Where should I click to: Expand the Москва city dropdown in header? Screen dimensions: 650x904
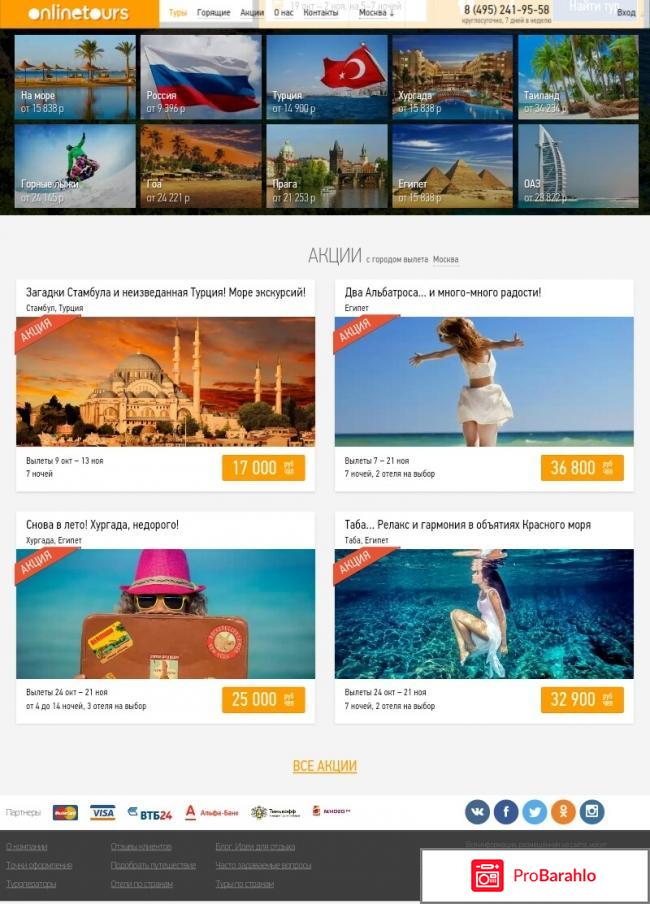(376, 12)
